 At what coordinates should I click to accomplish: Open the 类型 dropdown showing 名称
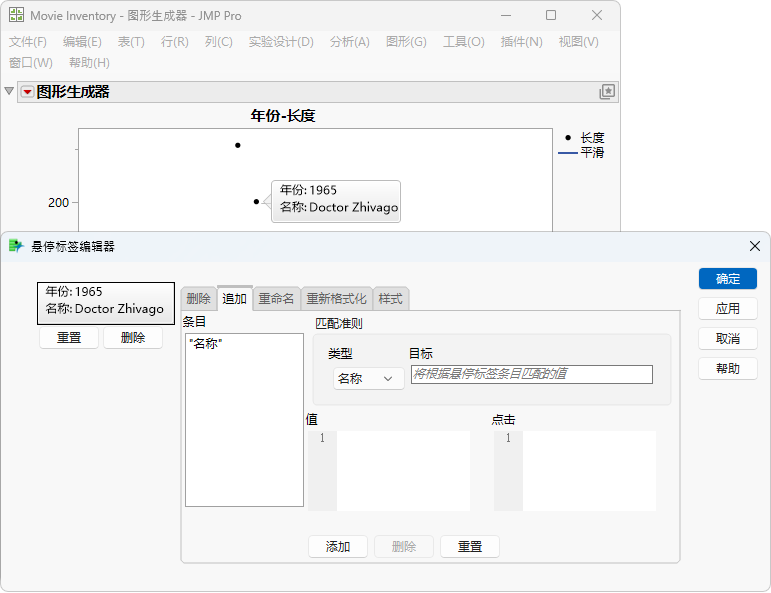368,379
